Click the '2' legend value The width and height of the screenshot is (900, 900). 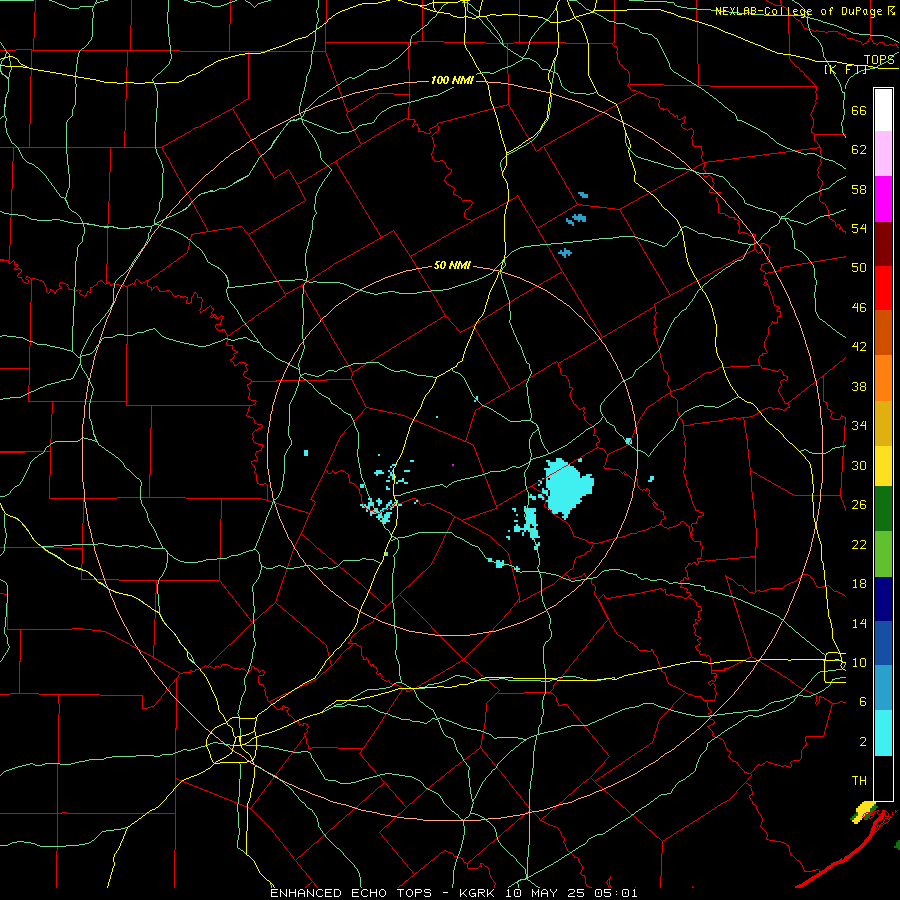pos(863,742)
